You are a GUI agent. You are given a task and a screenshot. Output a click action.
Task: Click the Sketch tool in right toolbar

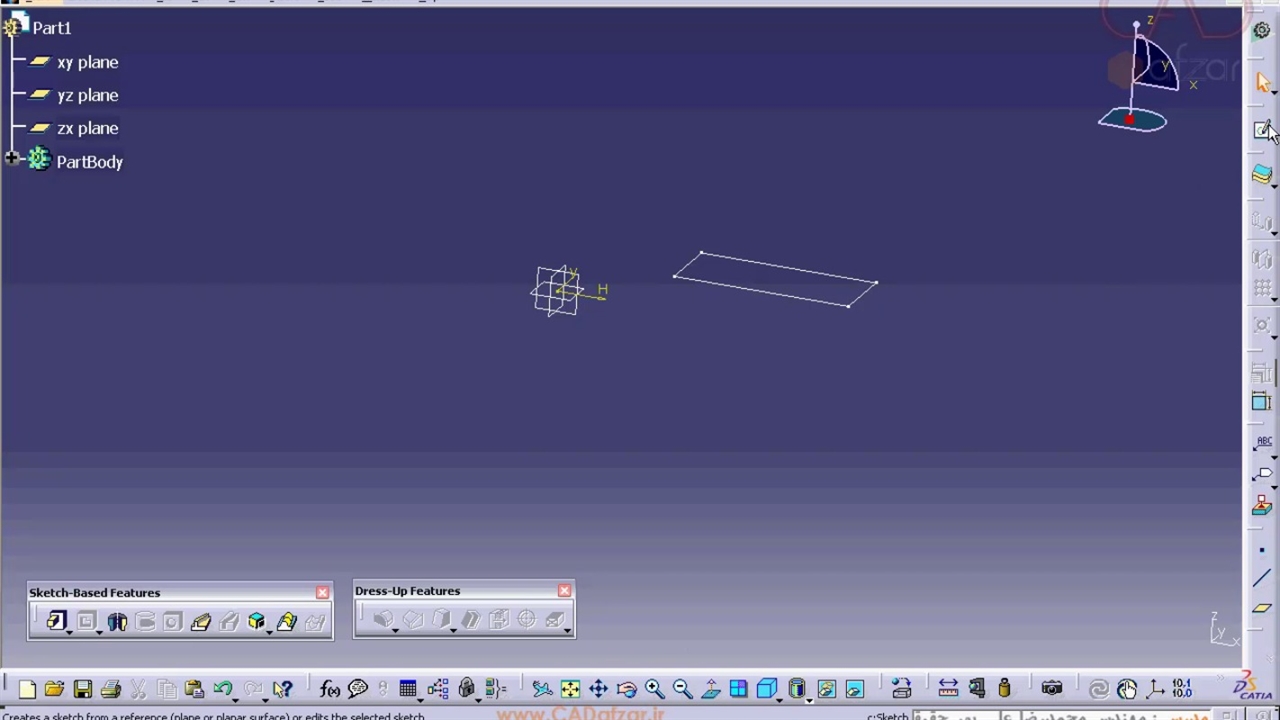coord(1263,130)
